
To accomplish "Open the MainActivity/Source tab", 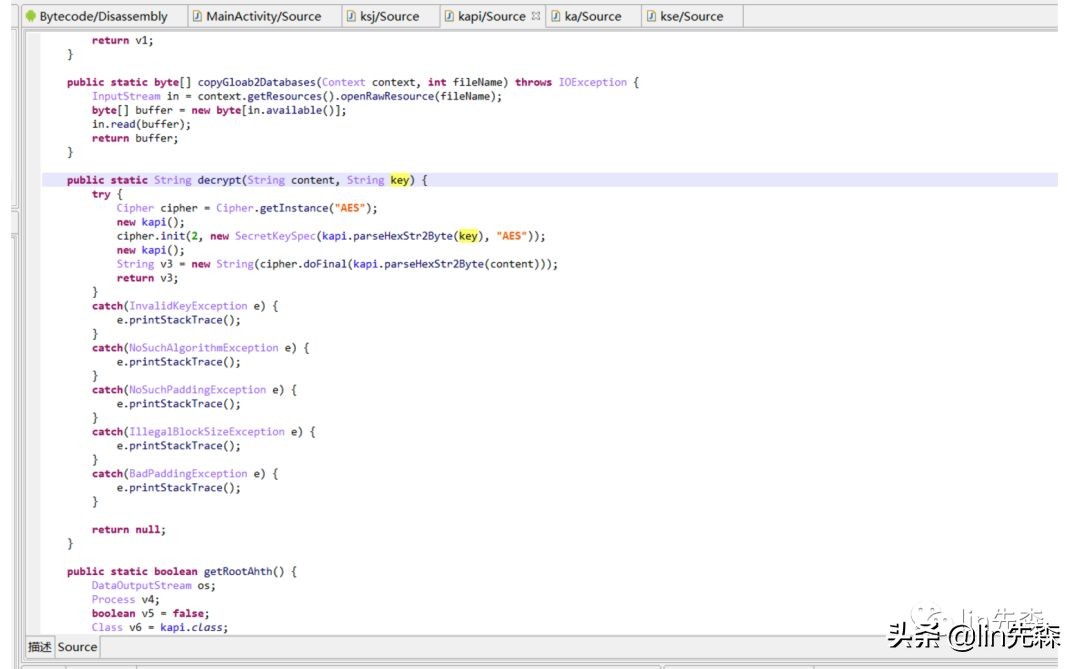I will (263, 16).
